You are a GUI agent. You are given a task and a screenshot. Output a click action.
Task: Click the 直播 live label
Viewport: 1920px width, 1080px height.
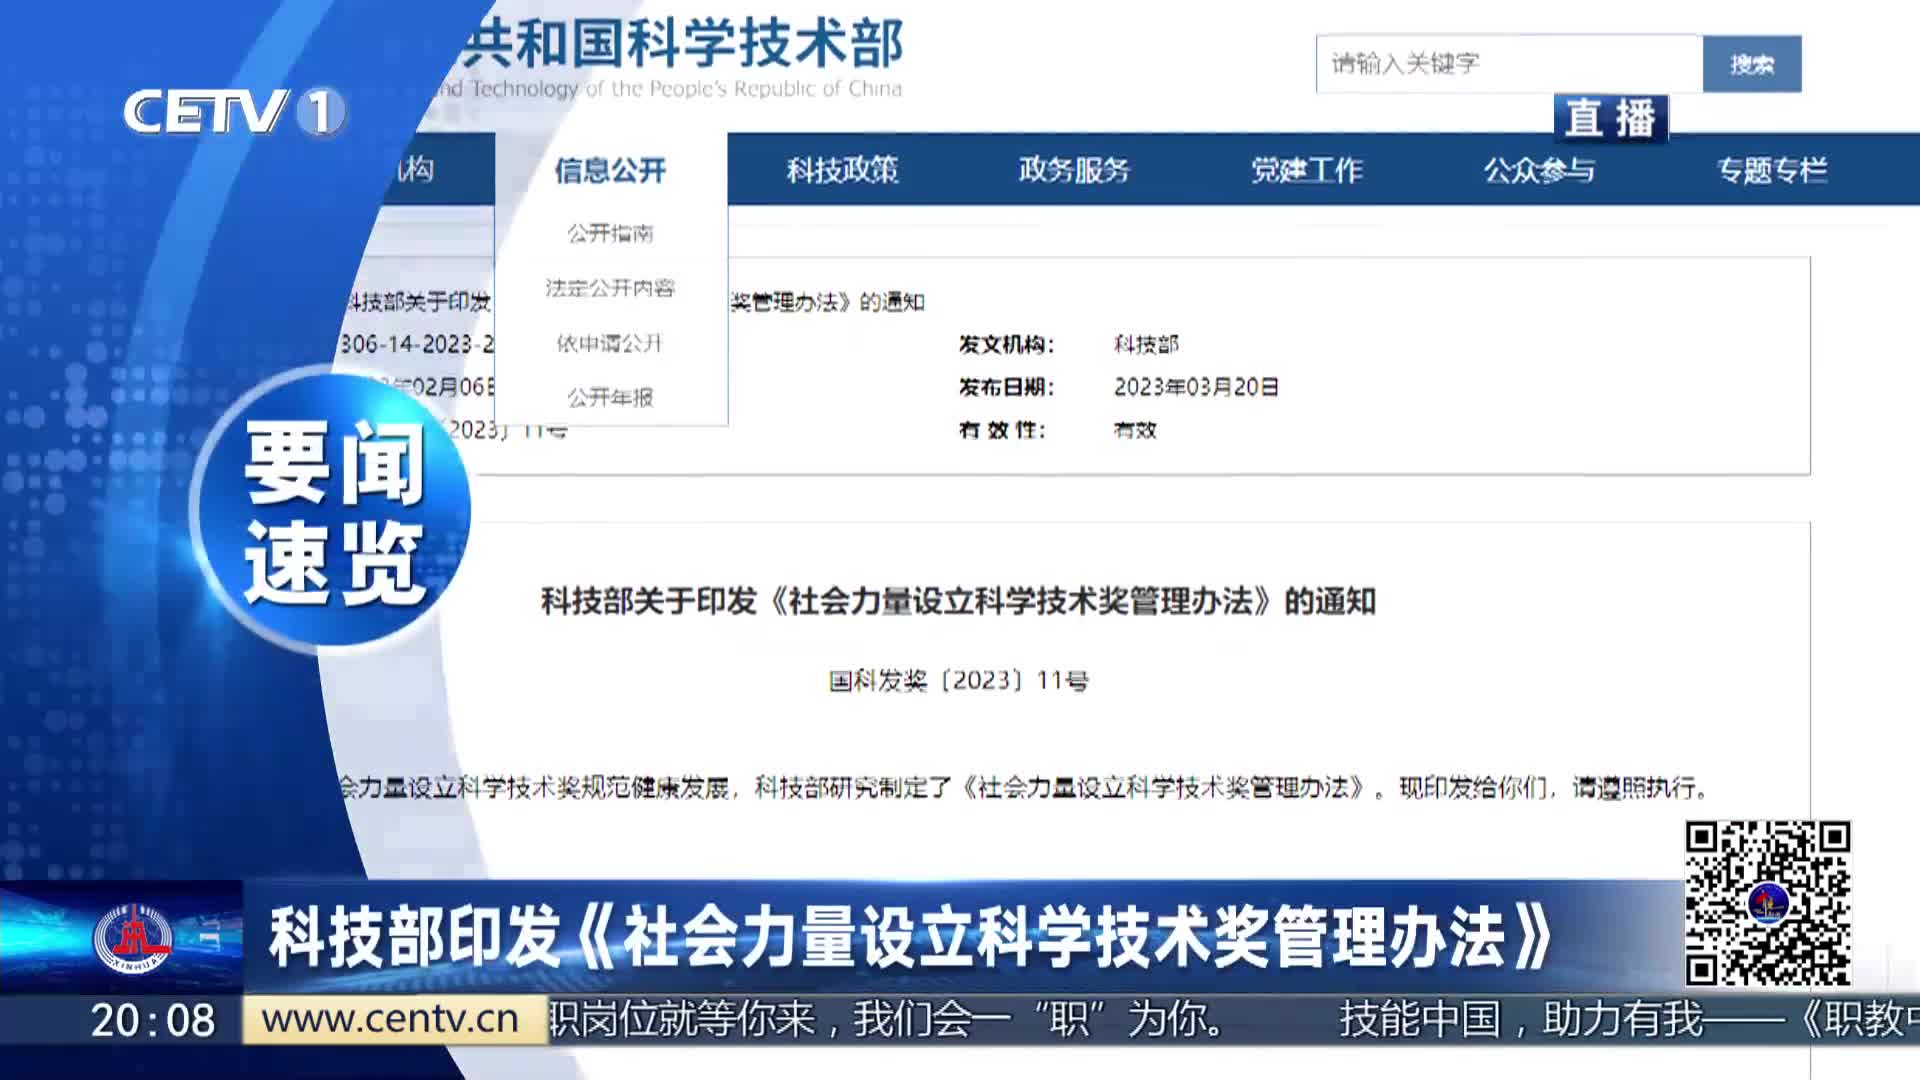pos(1610,118)
